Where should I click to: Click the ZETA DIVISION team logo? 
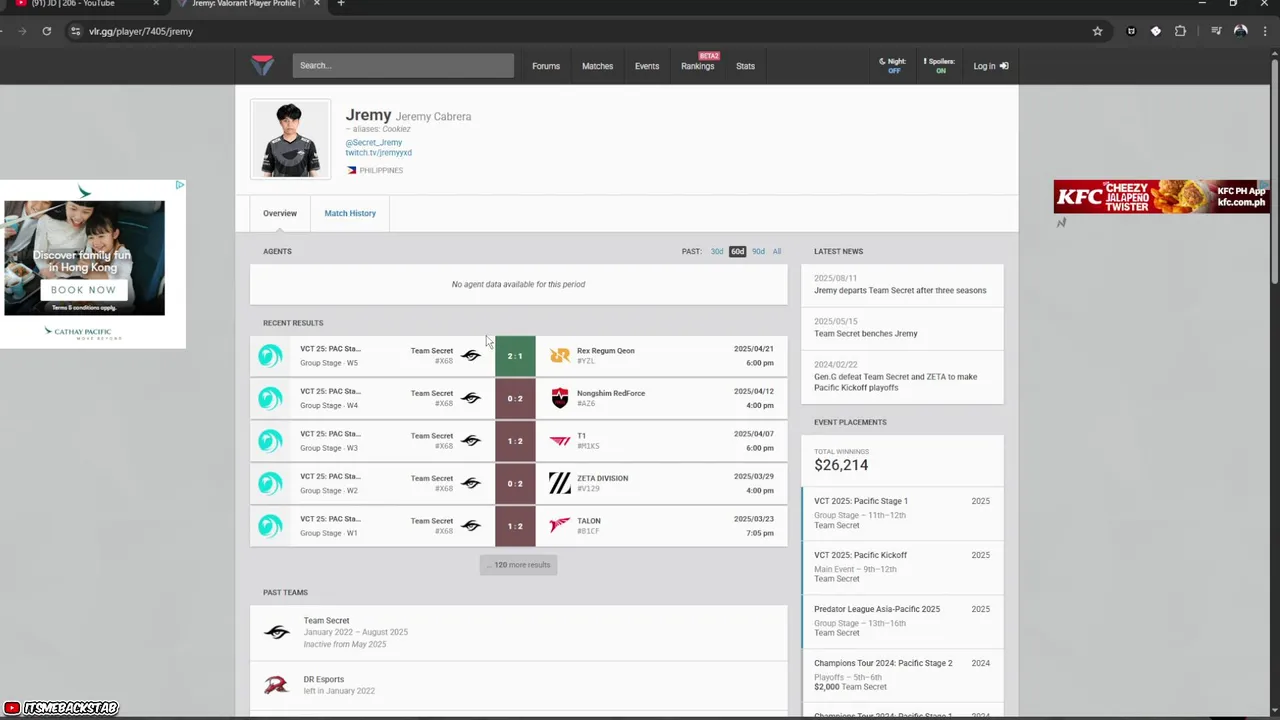pyautogui.click(x=560, y=484)
